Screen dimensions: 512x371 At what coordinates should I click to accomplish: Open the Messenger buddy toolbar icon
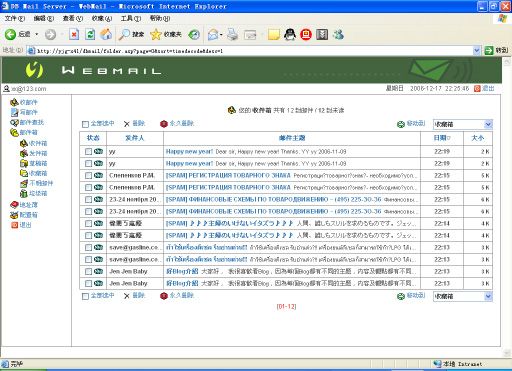pos(338,34)
